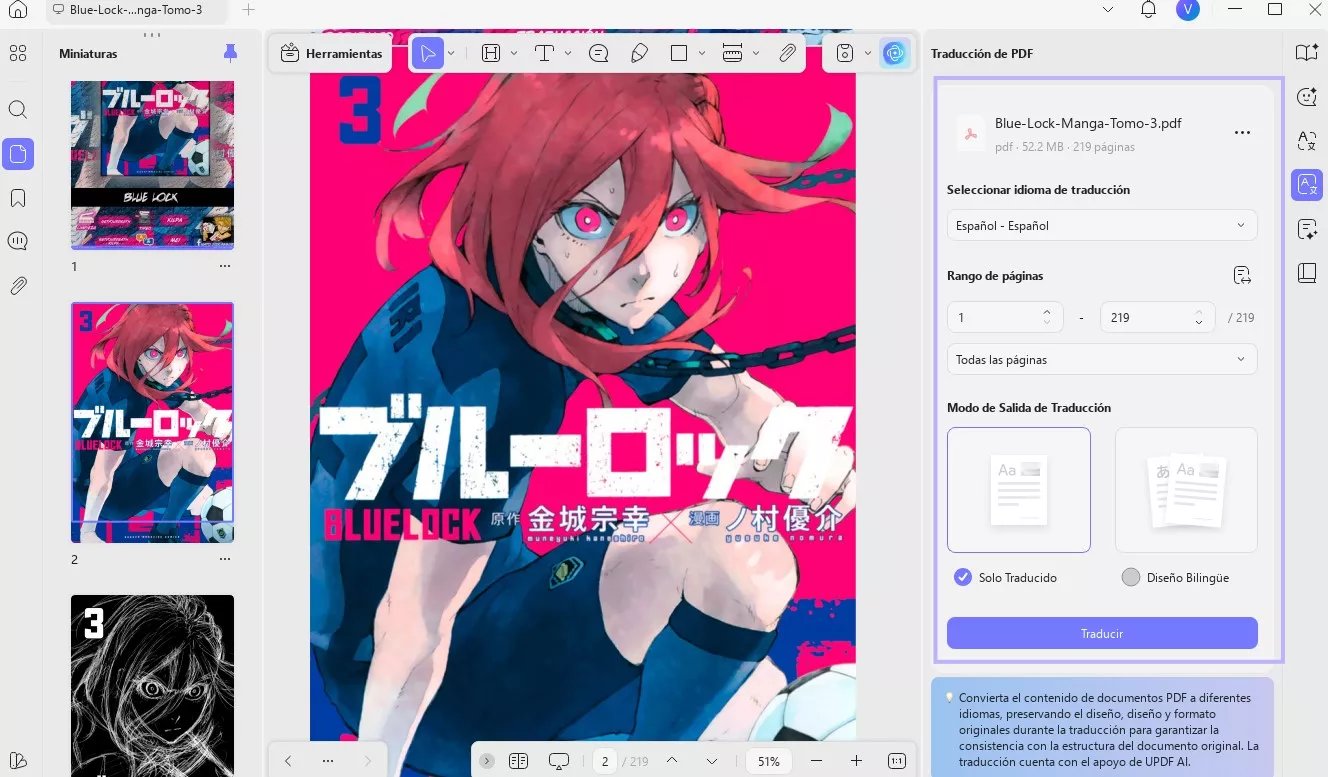Open the options menu for thumbnail page 2
Screen dimensions: 1328x777
224,560
